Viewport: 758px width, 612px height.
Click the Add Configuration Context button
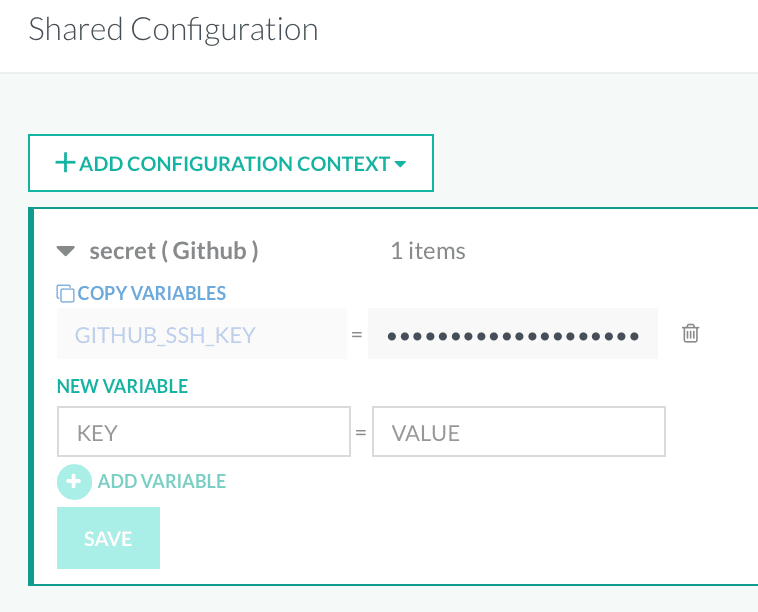pyautogui.click(x=231, y=163)
